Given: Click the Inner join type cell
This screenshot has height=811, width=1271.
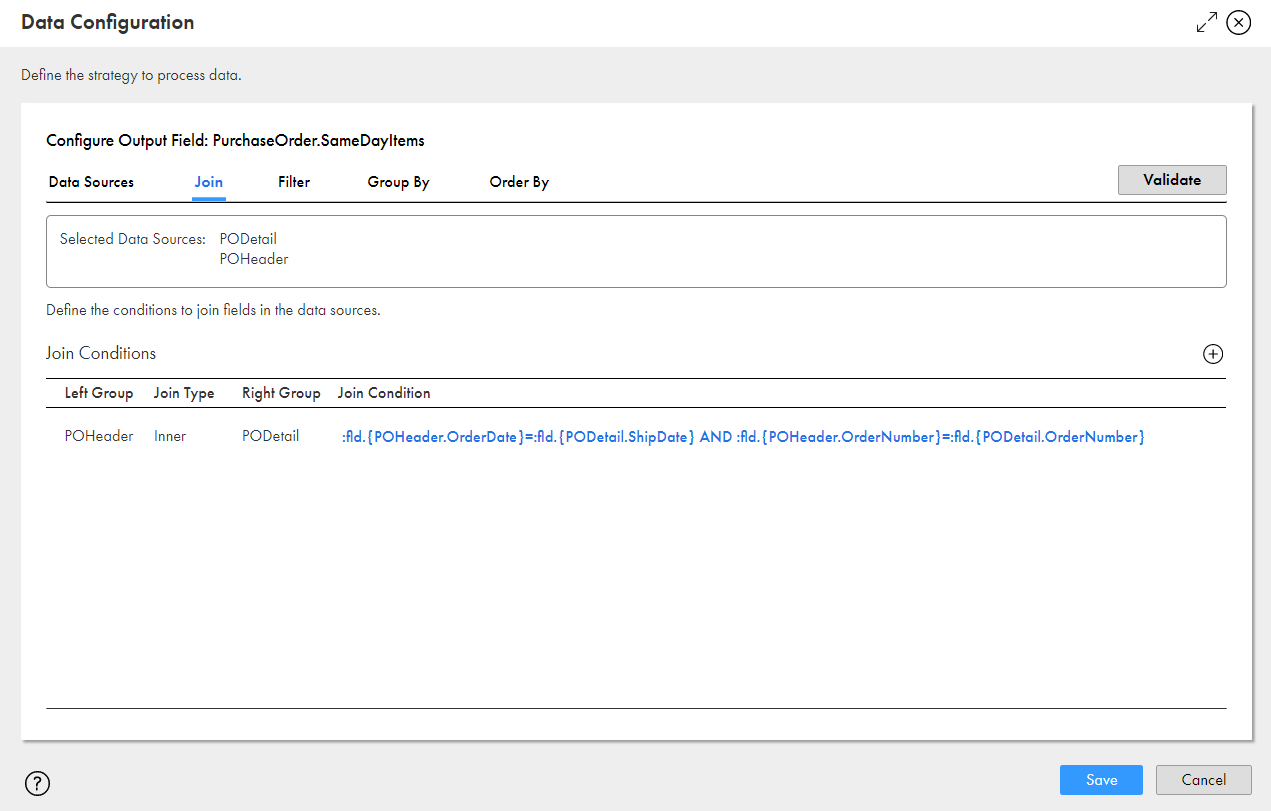Looking at the screenshot, I should pyautogui.click(x=170, y=436).
